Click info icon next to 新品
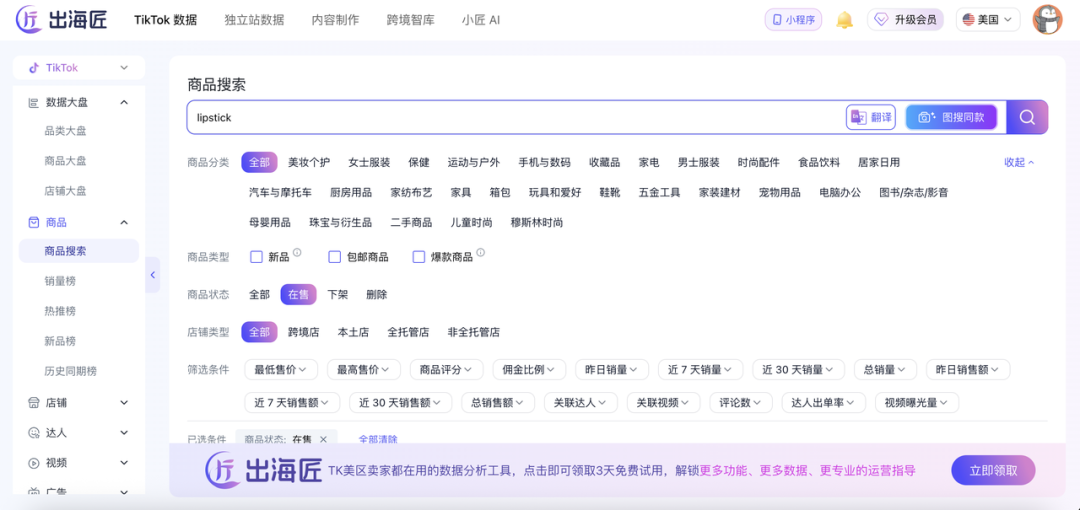 click(x=297, y=253)
